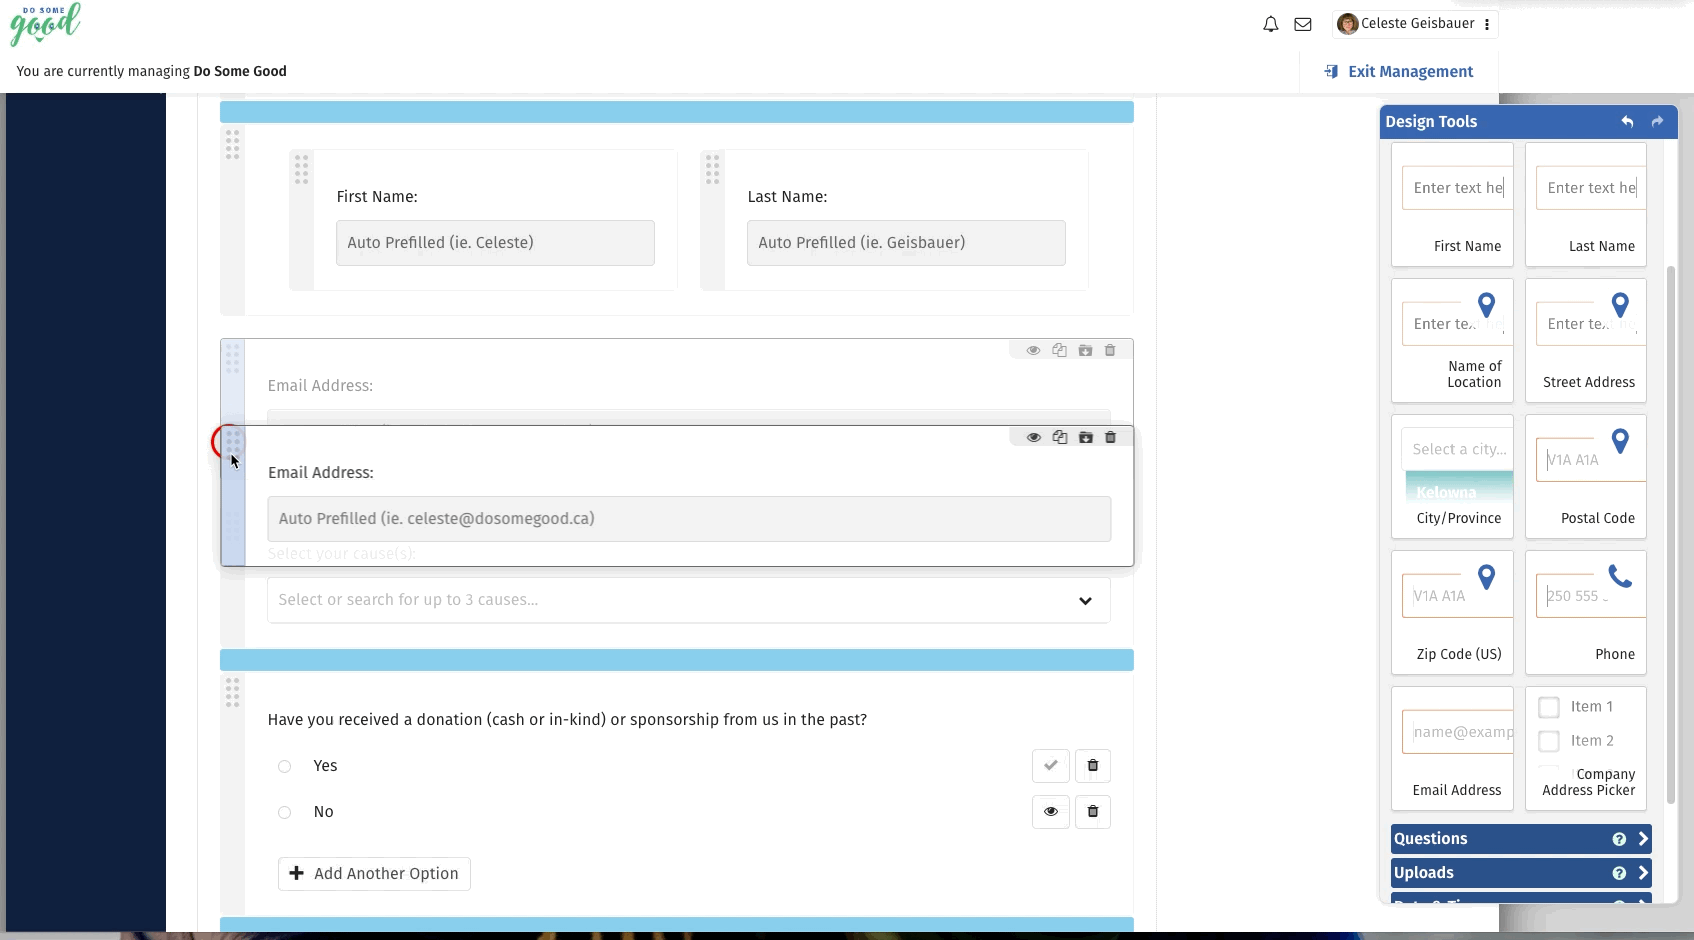Grab drag handle of name row section

[x=232, y=145]
